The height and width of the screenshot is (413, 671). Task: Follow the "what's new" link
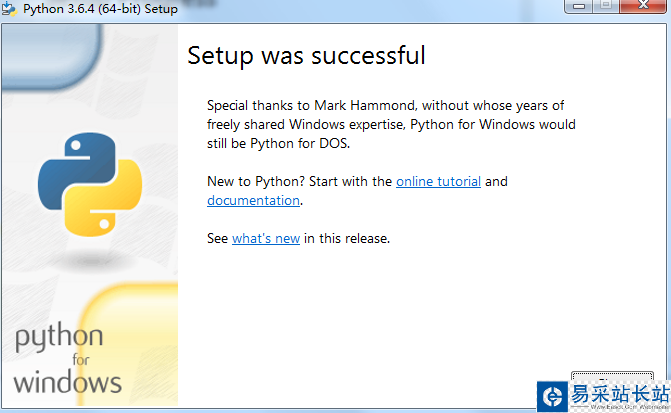265,238
